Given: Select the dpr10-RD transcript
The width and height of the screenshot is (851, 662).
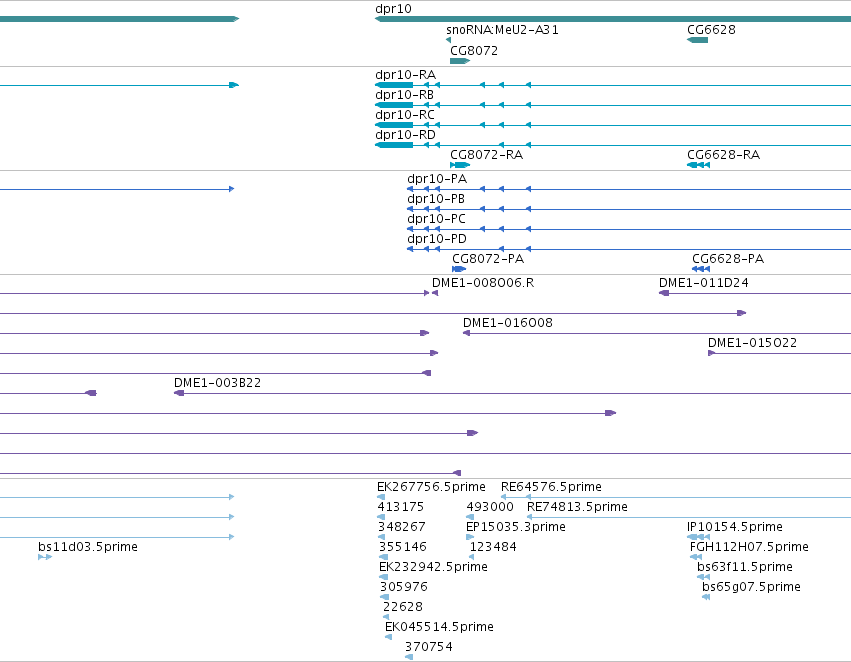Looking at the screenshot, I should (x=405, y=135).
